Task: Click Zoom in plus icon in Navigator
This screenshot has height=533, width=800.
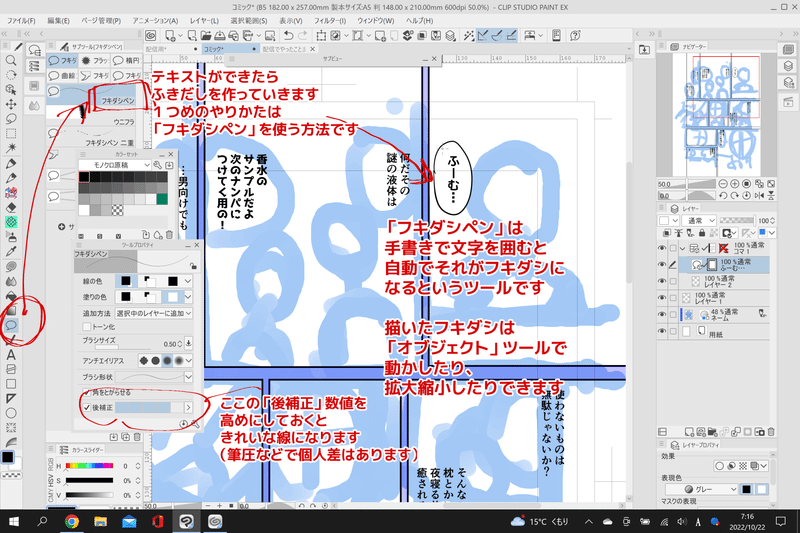Action: [735, 184]
